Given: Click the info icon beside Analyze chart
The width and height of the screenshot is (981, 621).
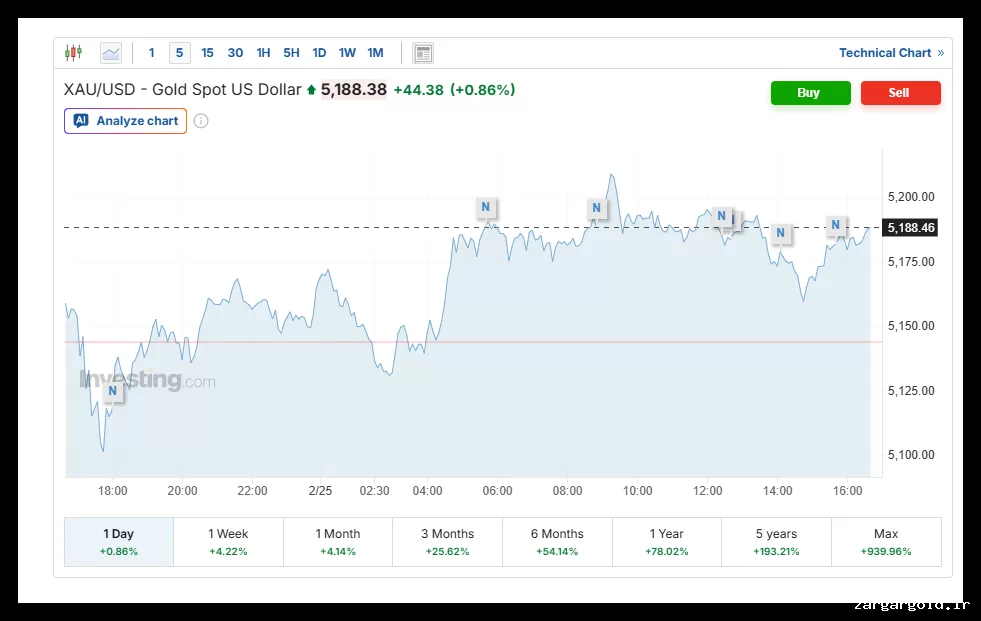Looking at the screenshot, I should (x=201, y=121).
